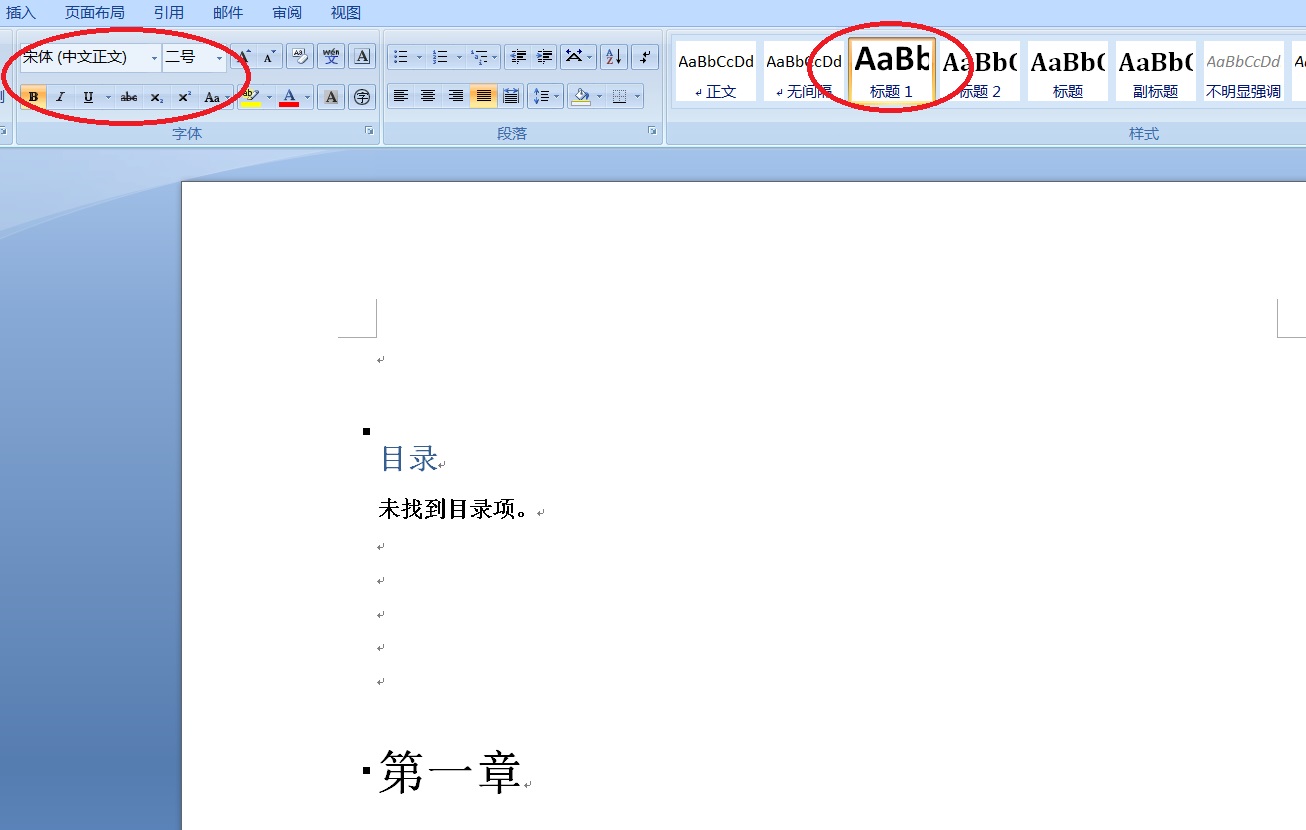This screenshot has height=830, width=1306.
Task: Click the 目录 heading text
Action: point(409,459)
